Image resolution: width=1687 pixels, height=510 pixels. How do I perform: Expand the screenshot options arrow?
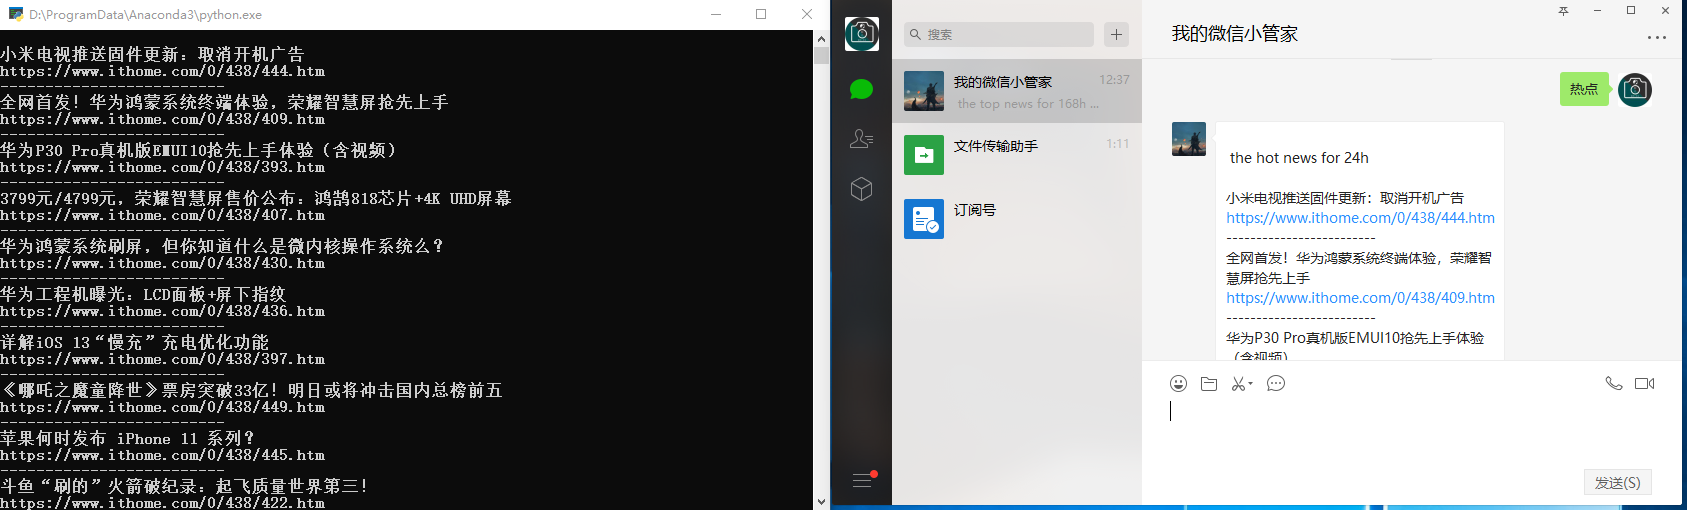pos(1250,385)
